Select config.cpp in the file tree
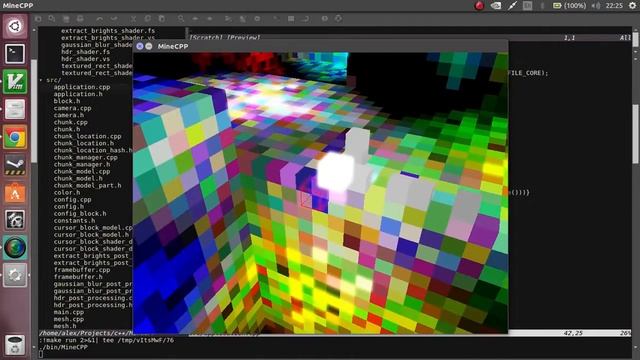This screenshot has height=360, width=640. pyautogui.click(x=72, y=200)
